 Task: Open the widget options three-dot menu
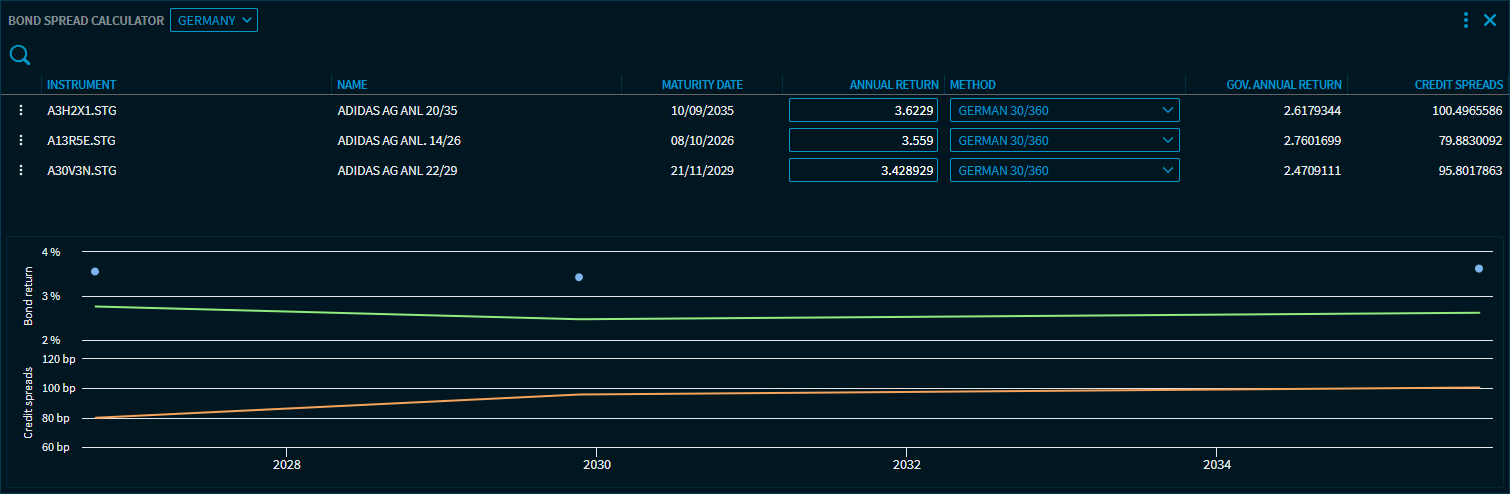coord(1465,20)
